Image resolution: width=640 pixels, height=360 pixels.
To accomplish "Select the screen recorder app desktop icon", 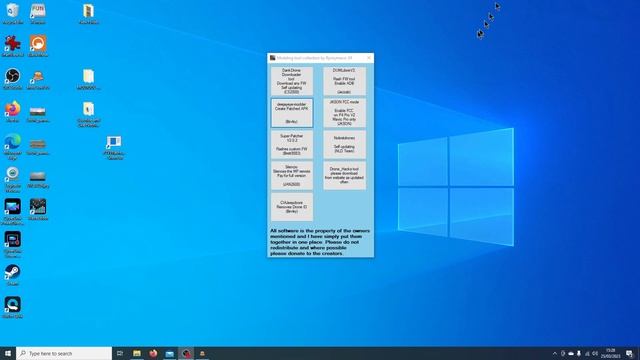I will click(x=13, y=244).
